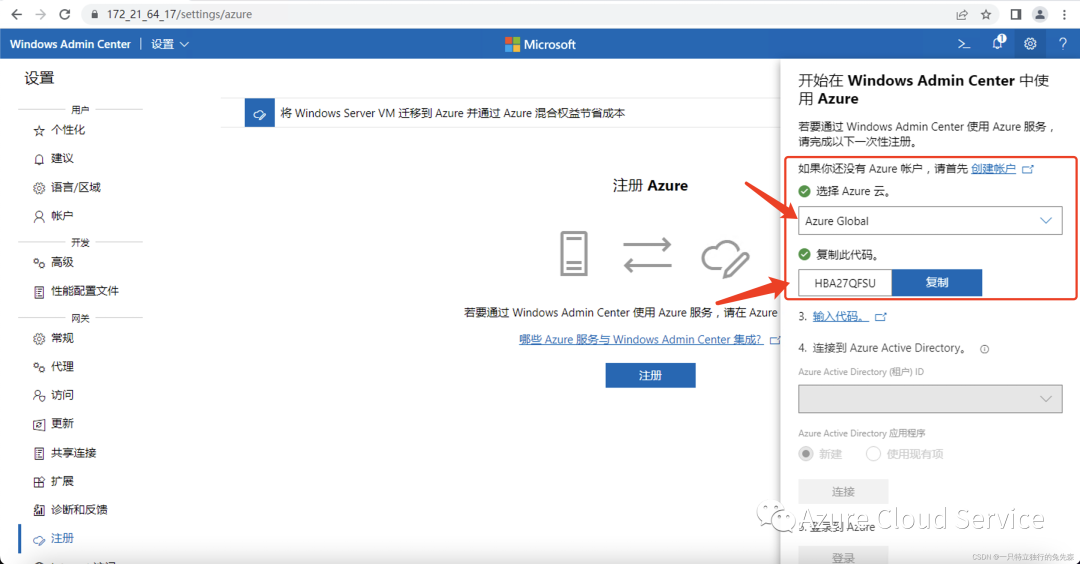Click the info icon beside Azure Active Directory
This screenshot has height=564, width=1080.
(x=984, y=349)
